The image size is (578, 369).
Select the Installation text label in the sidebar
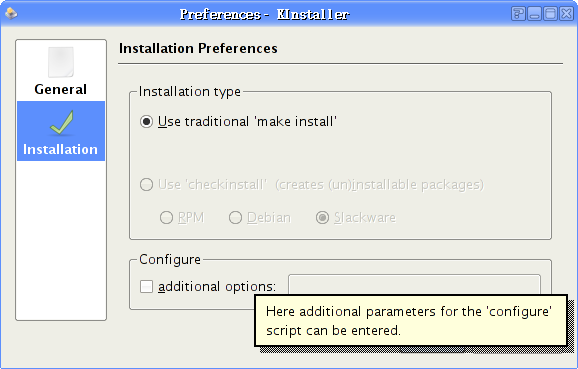pyautogui.click(x=60, y=149)
